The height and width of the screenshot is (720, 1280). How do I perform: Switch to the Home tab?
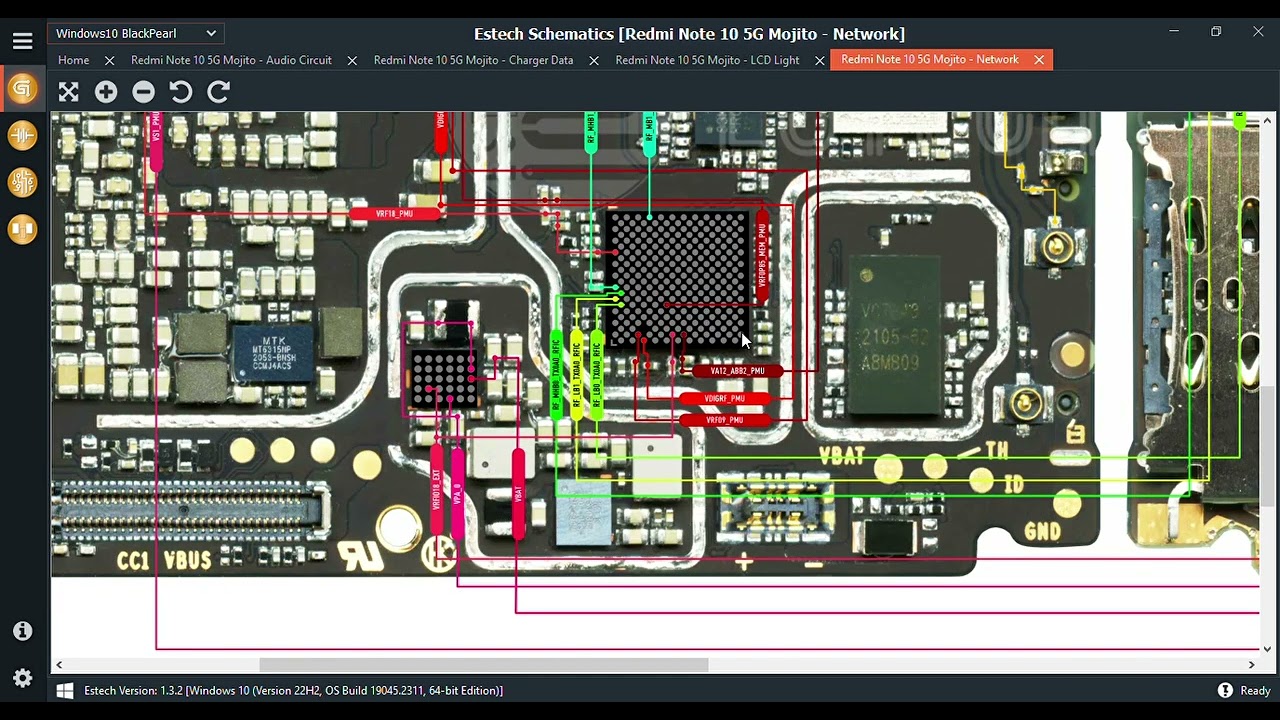point(74,60)
